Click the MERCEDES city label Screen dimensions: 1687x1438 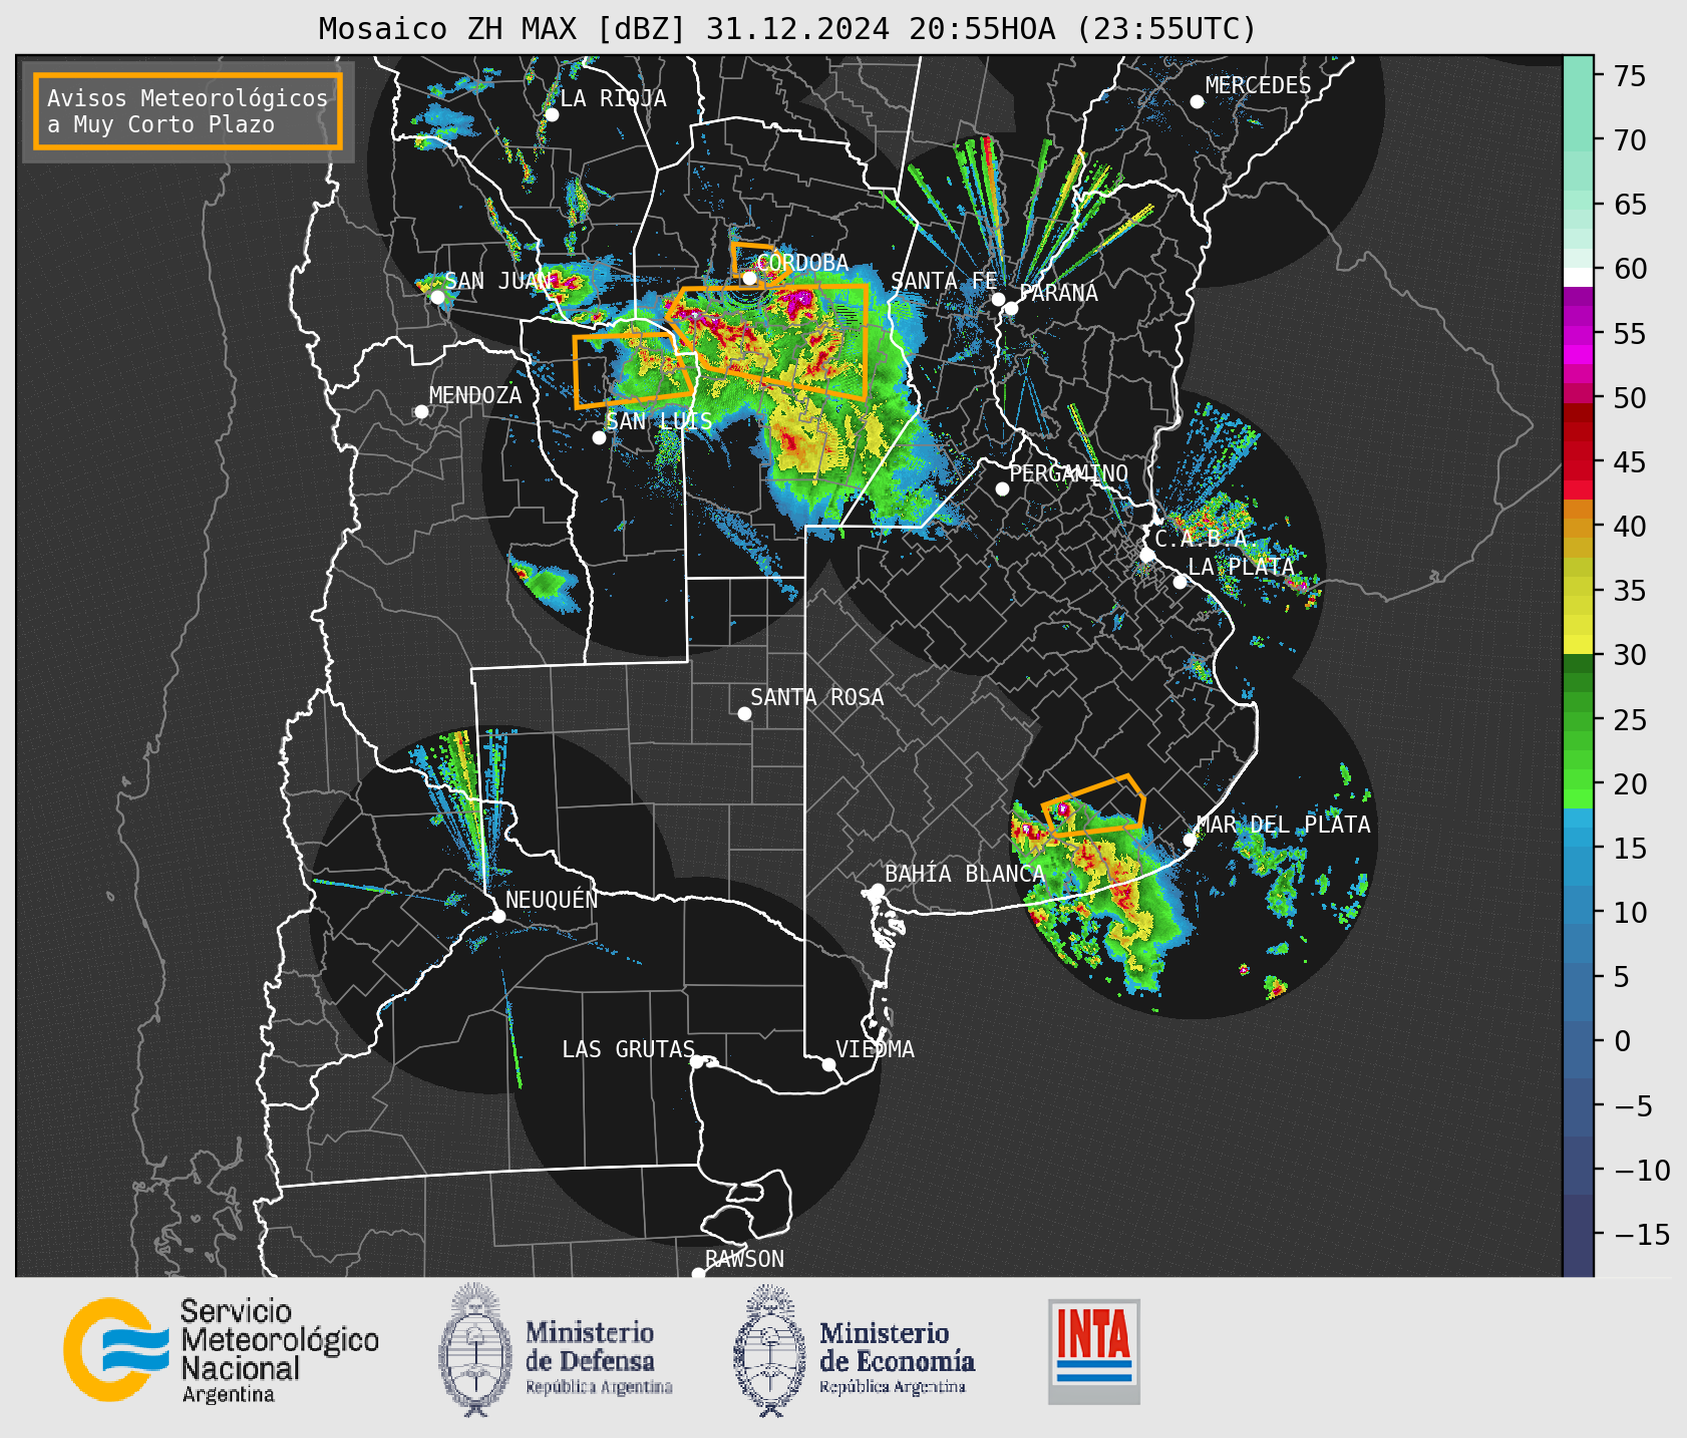pyautogui.click(x=1258, y=85)
